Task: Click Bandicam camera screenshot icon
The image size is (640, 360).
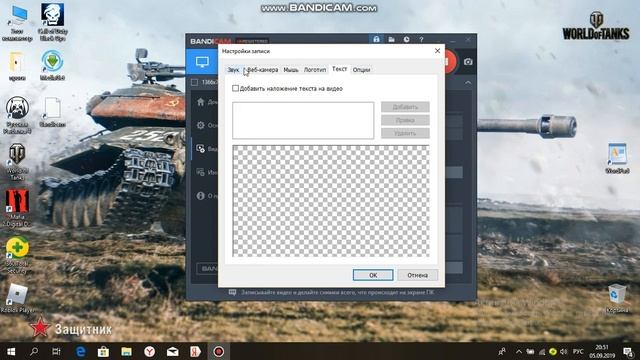Action: point(468,62)
